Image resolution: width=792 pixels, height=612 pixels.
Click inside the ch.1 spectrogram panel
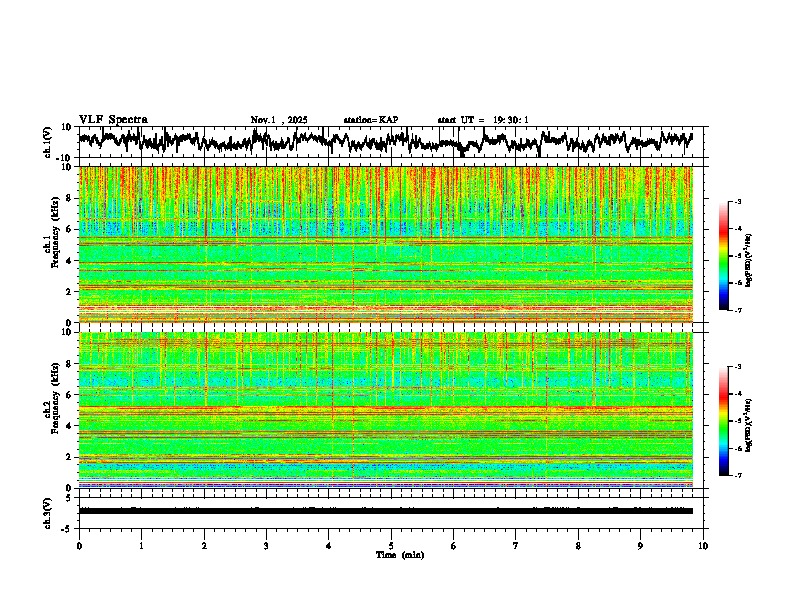[385, 244]
